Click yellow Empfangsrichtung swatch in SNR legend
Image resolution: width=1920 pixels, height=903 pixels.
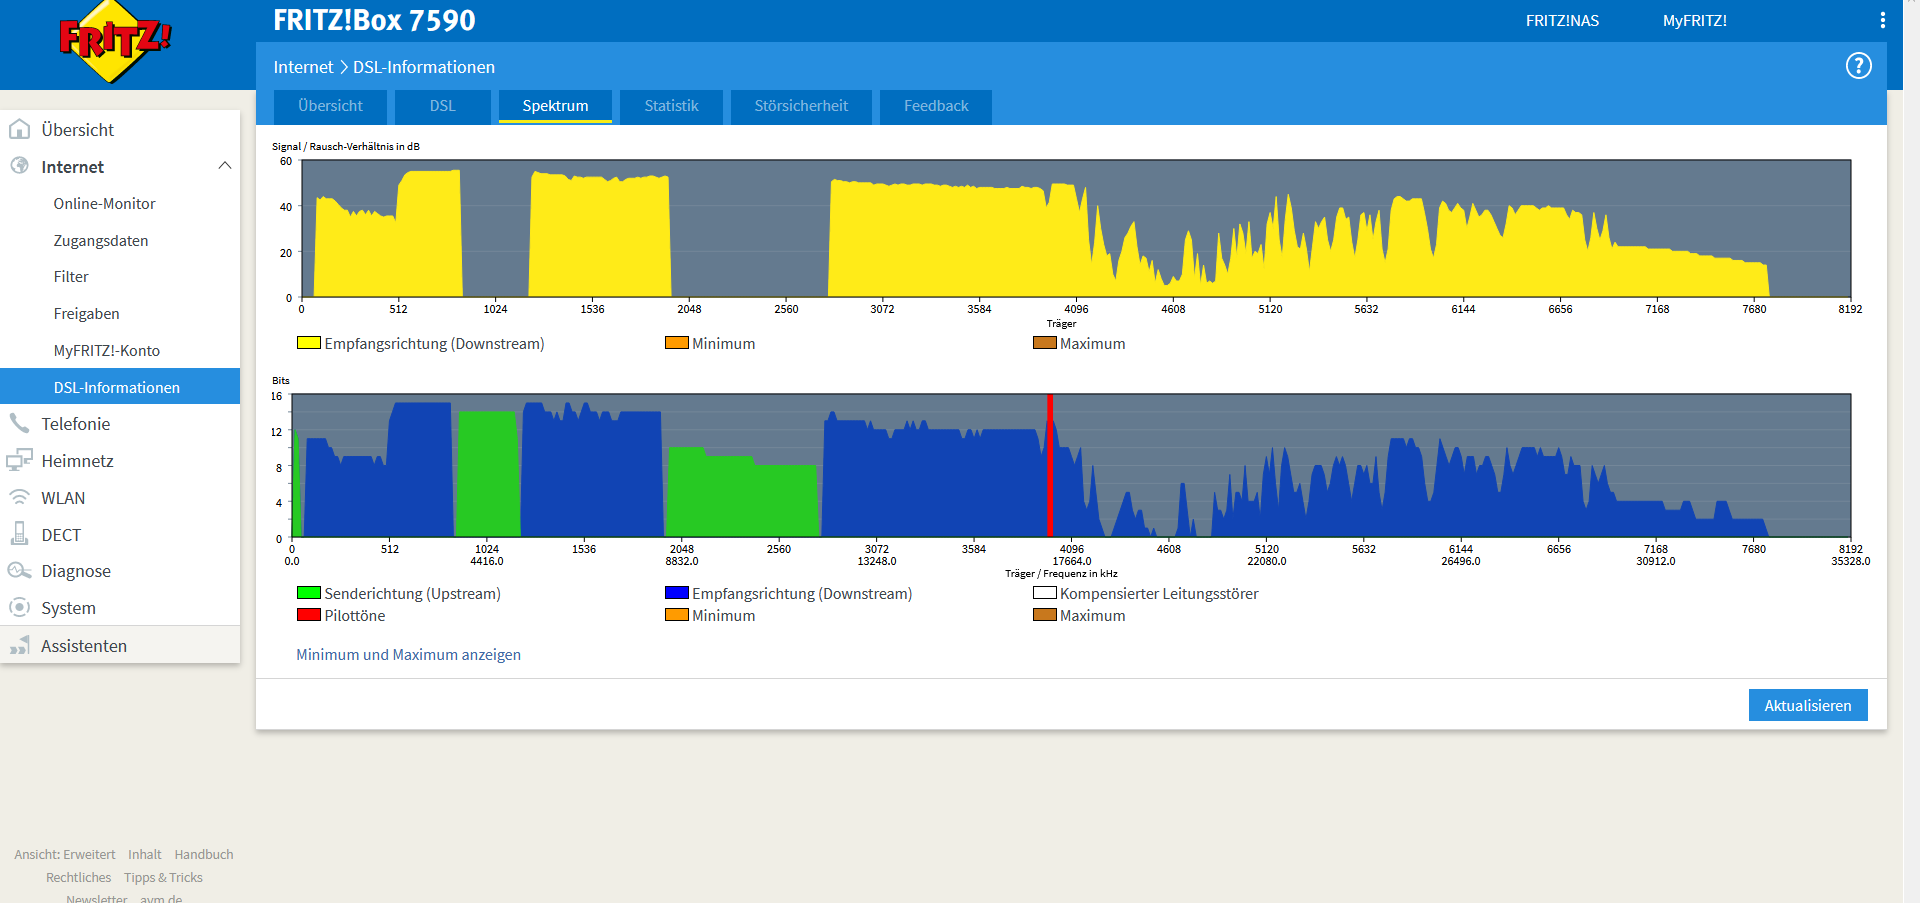click(308, 343)
